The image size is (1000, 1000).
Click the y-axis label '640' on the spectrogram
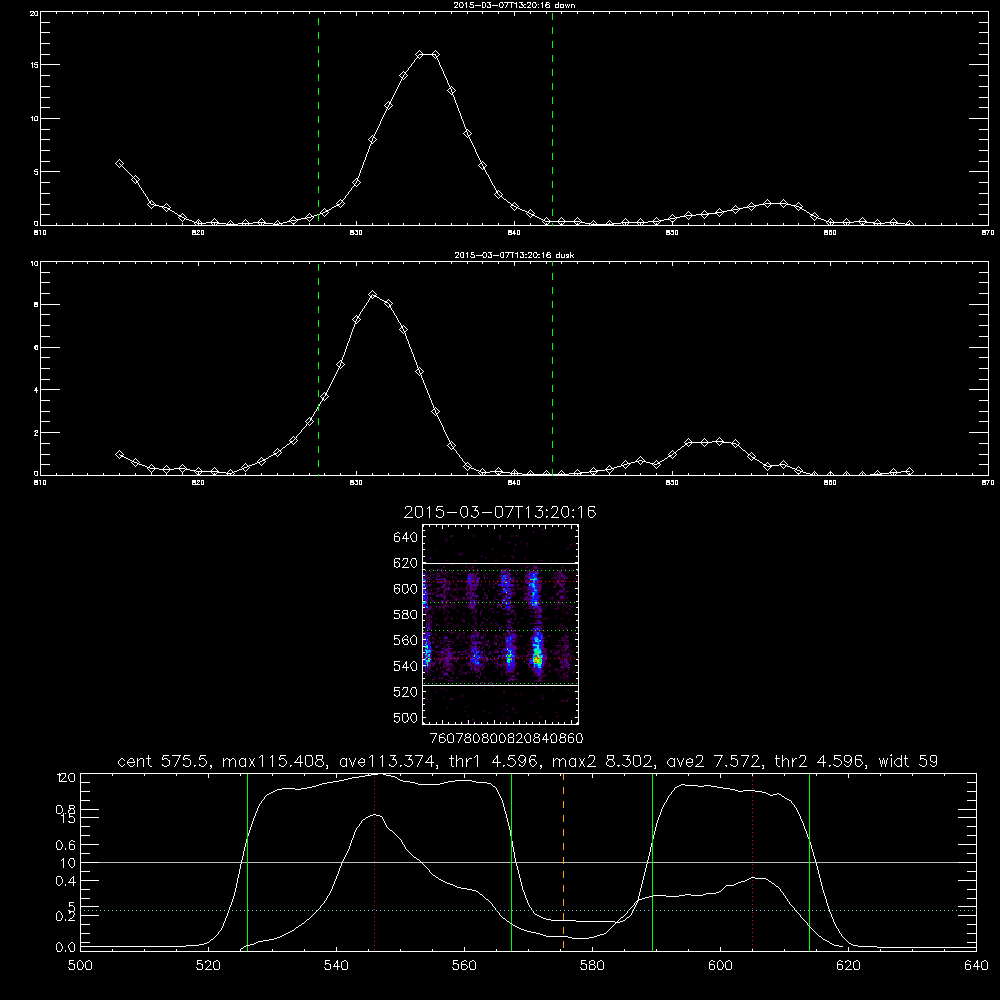[x=406, y=538]
